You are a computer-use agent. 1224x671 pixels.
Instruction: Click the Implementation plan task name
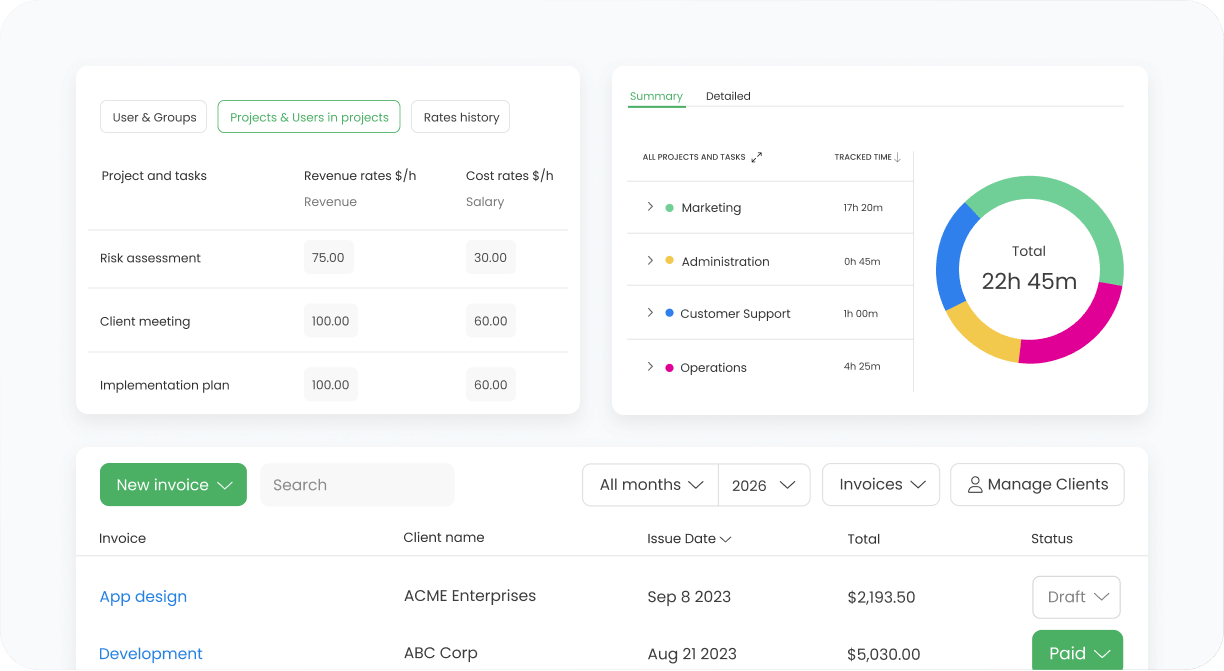165,385
